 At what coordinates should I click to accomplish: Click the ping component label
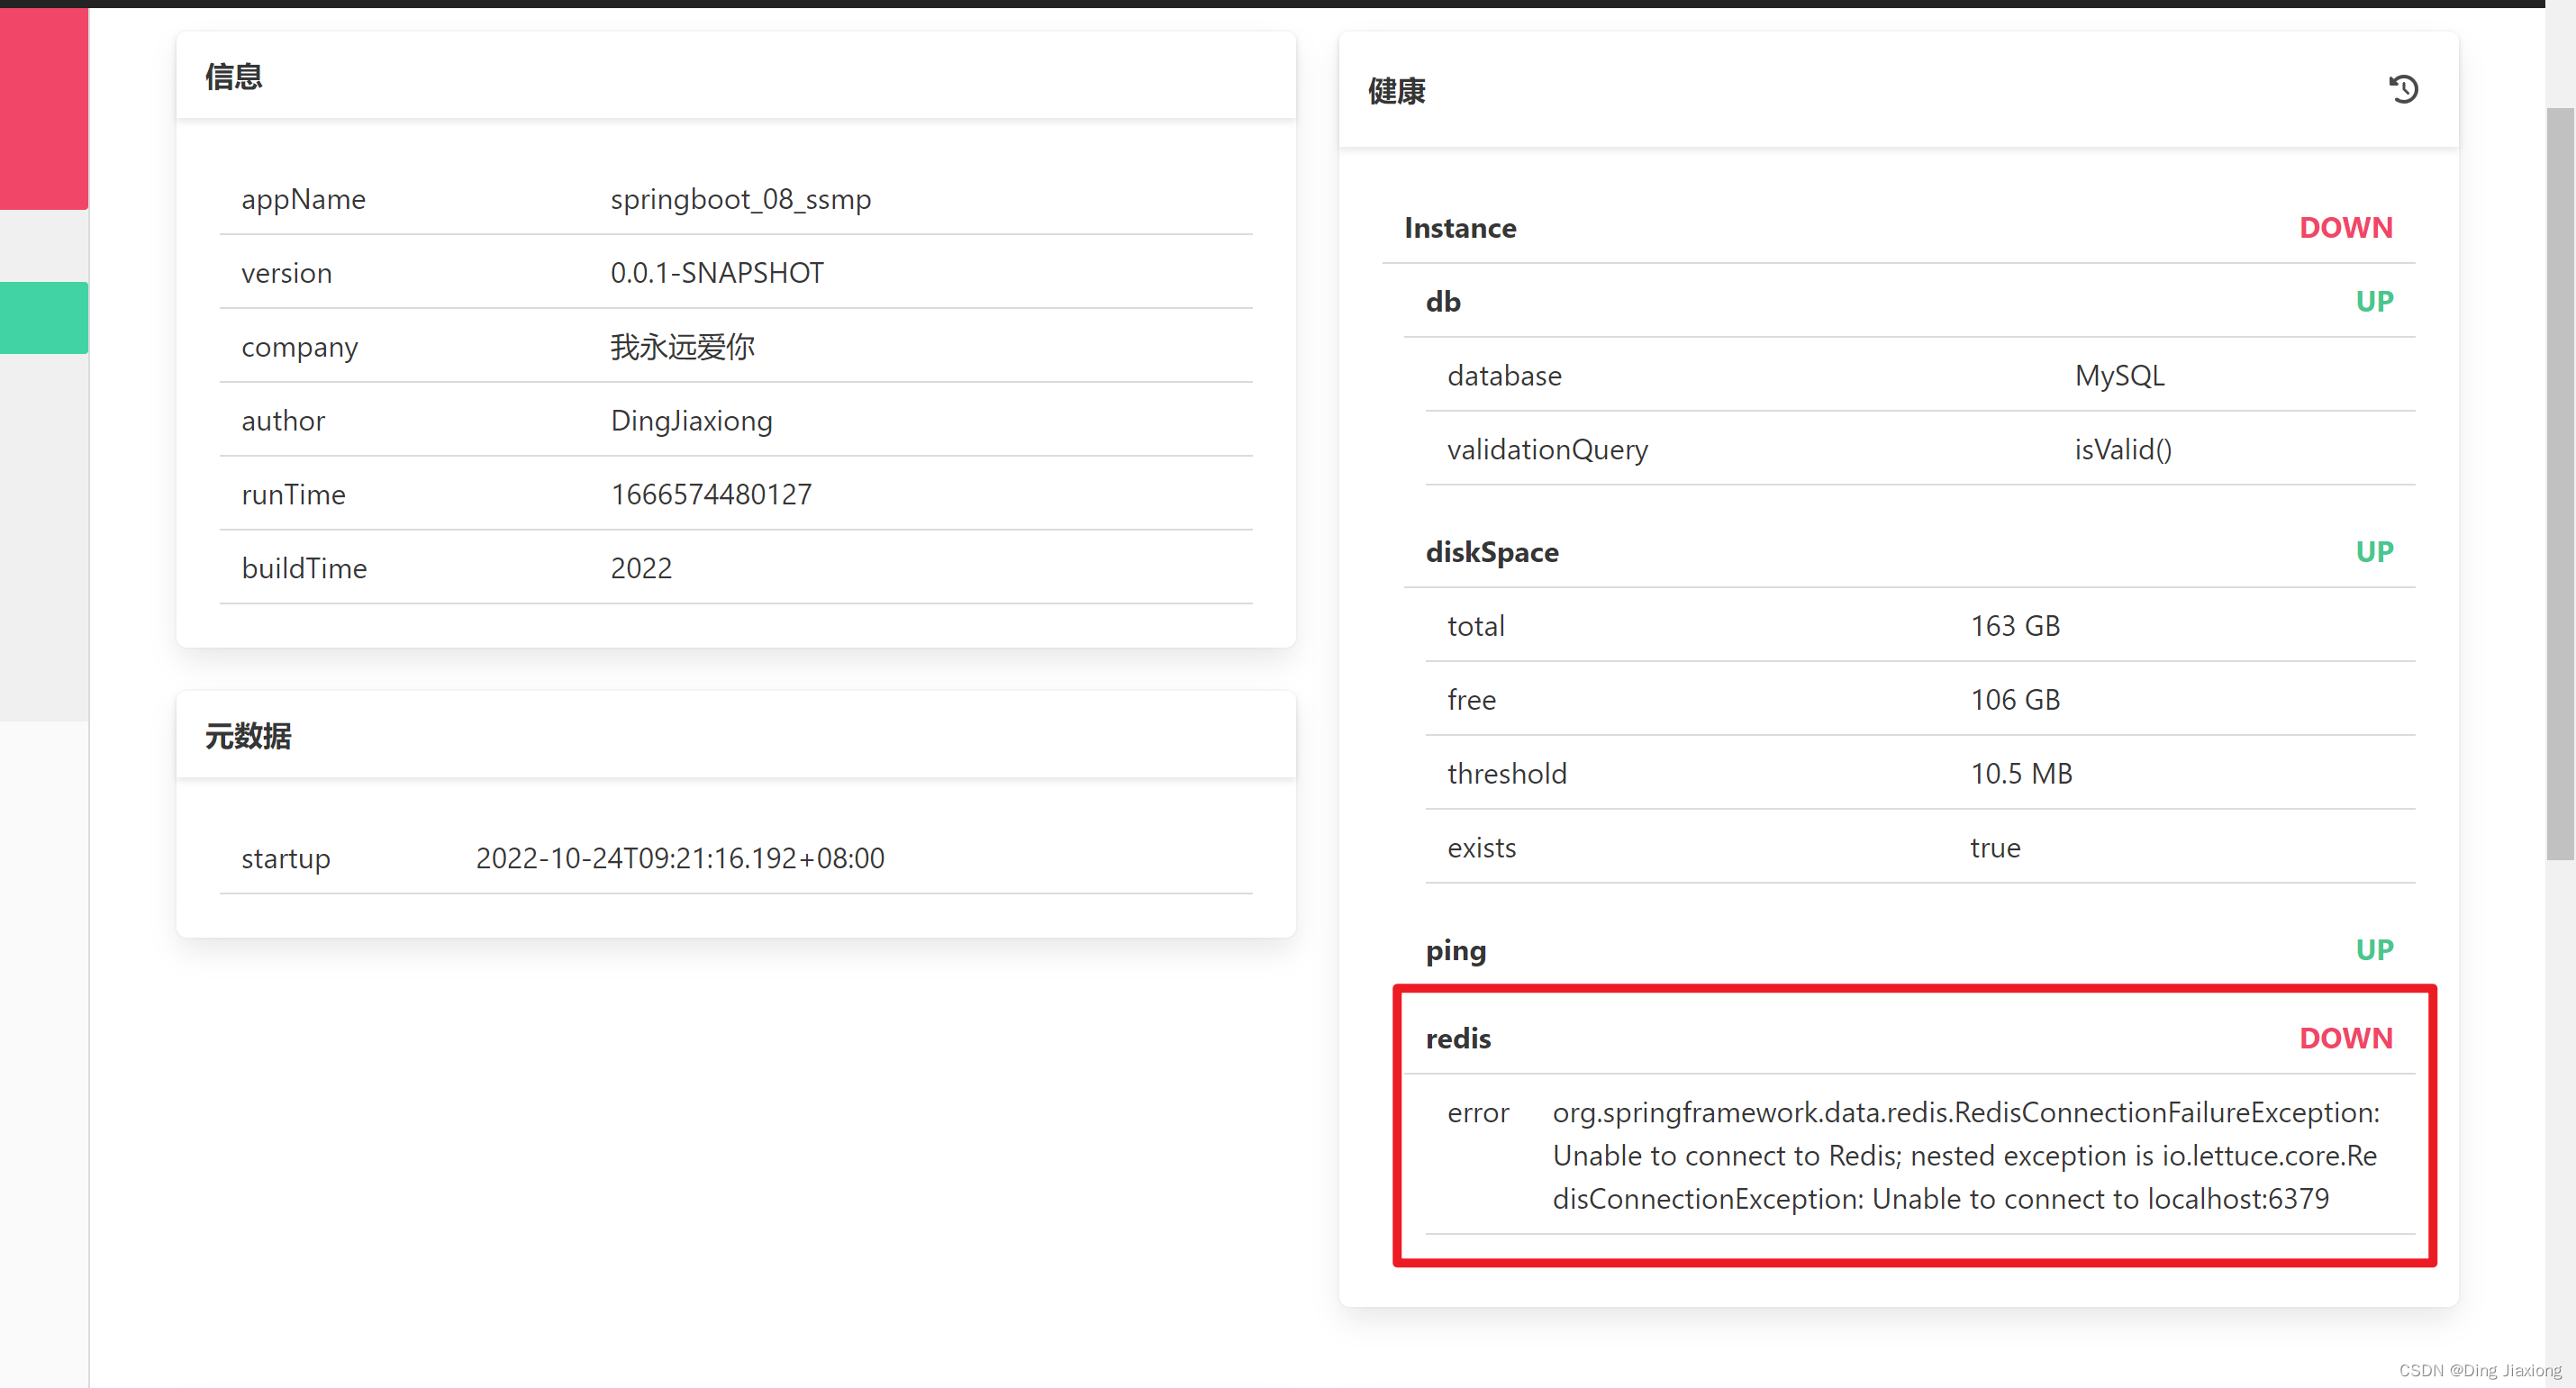1456,950
